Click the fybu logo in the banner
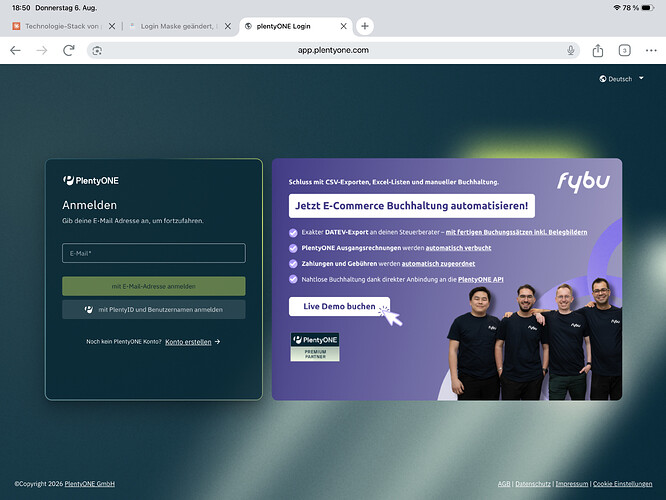The width and height of the screenshot is (666, 500). 583,181
